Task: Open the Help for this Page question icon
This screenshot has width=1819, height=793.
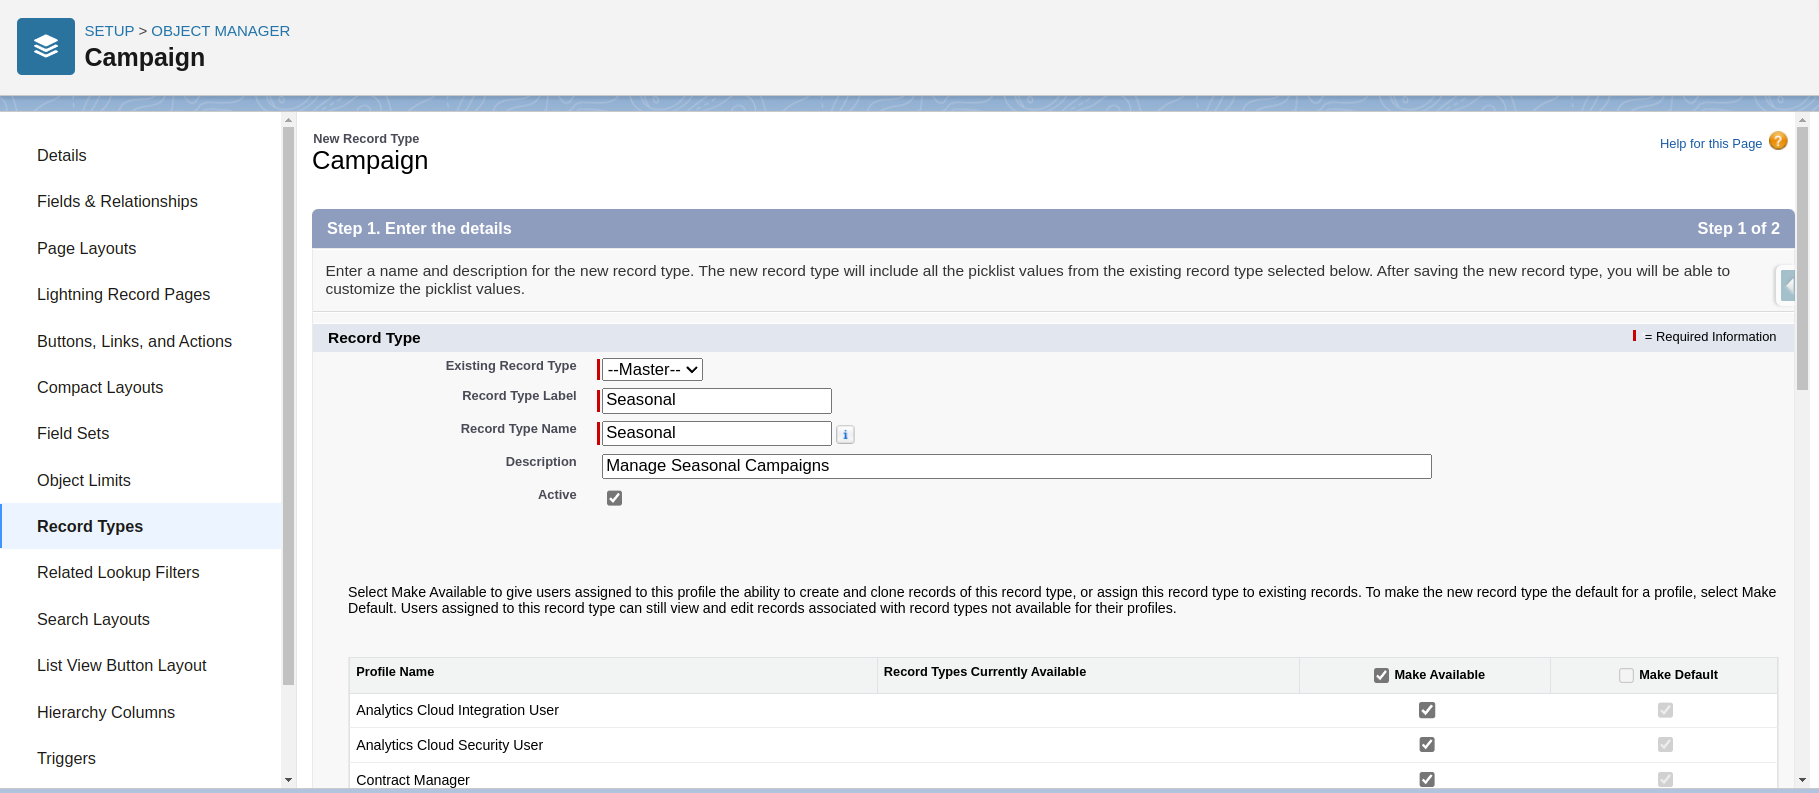Action: click(x=1778, y=141)
